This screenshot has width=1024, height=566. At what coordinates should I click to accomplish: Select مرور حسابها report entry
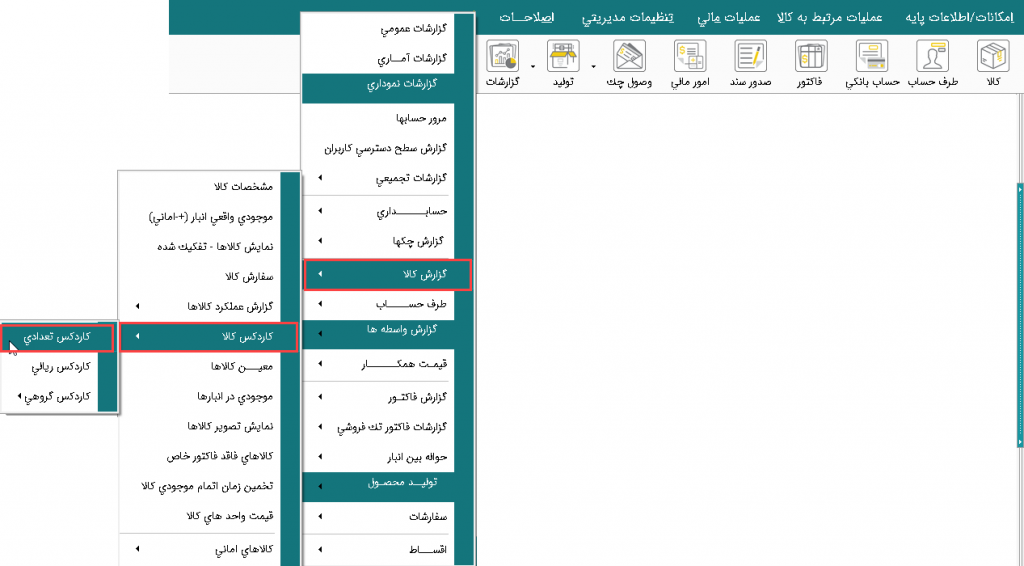(420, 118)
